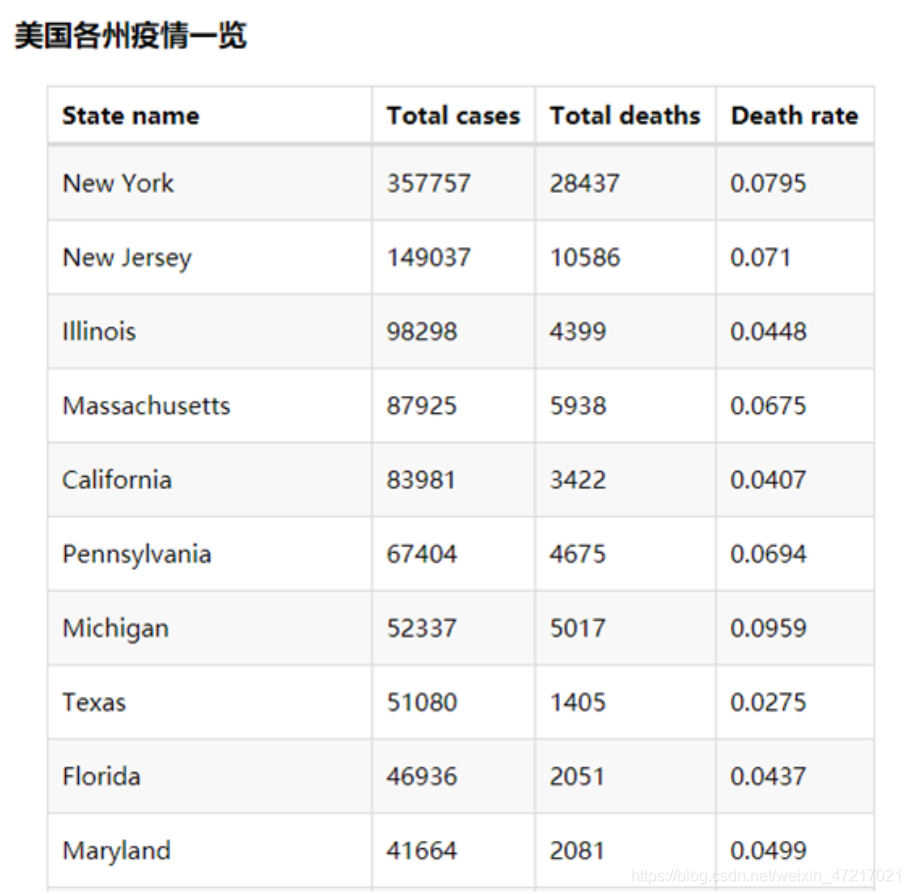The width and height of the screenshot is (910, 894).
Task: Click the Total deaths column header
Action: 625,116
